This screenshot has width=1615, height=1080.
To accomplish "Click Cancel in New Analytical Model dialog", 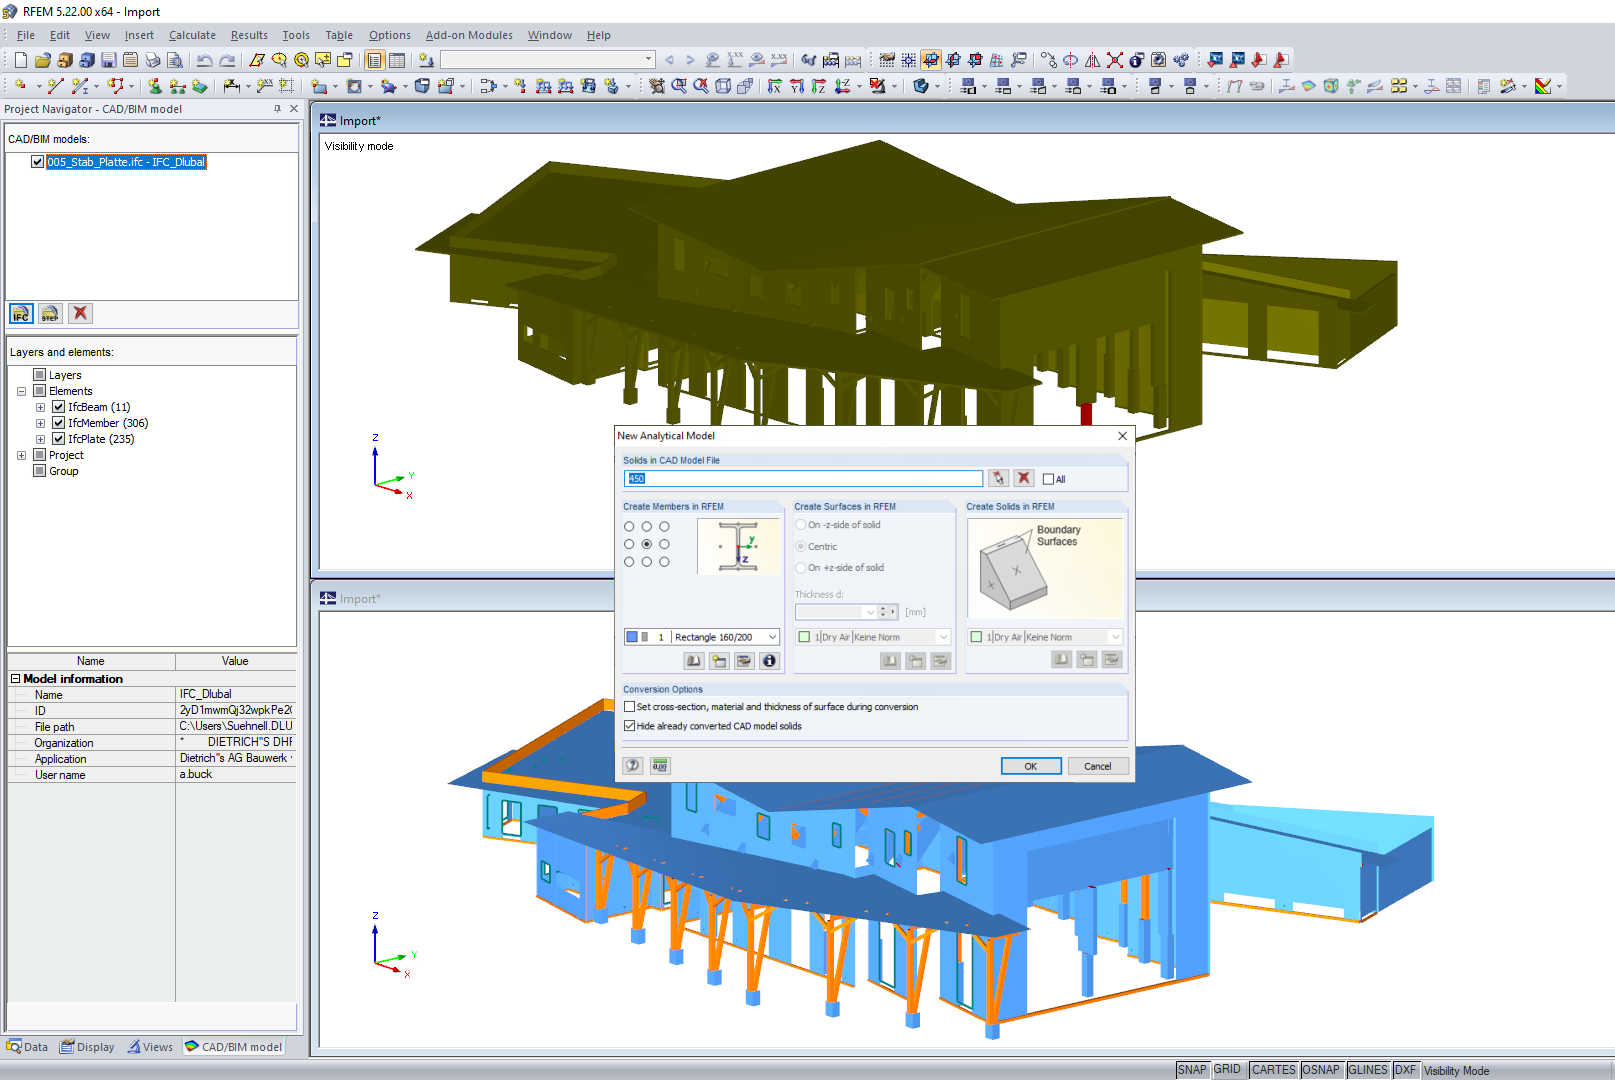I will tap(1097, 766).
